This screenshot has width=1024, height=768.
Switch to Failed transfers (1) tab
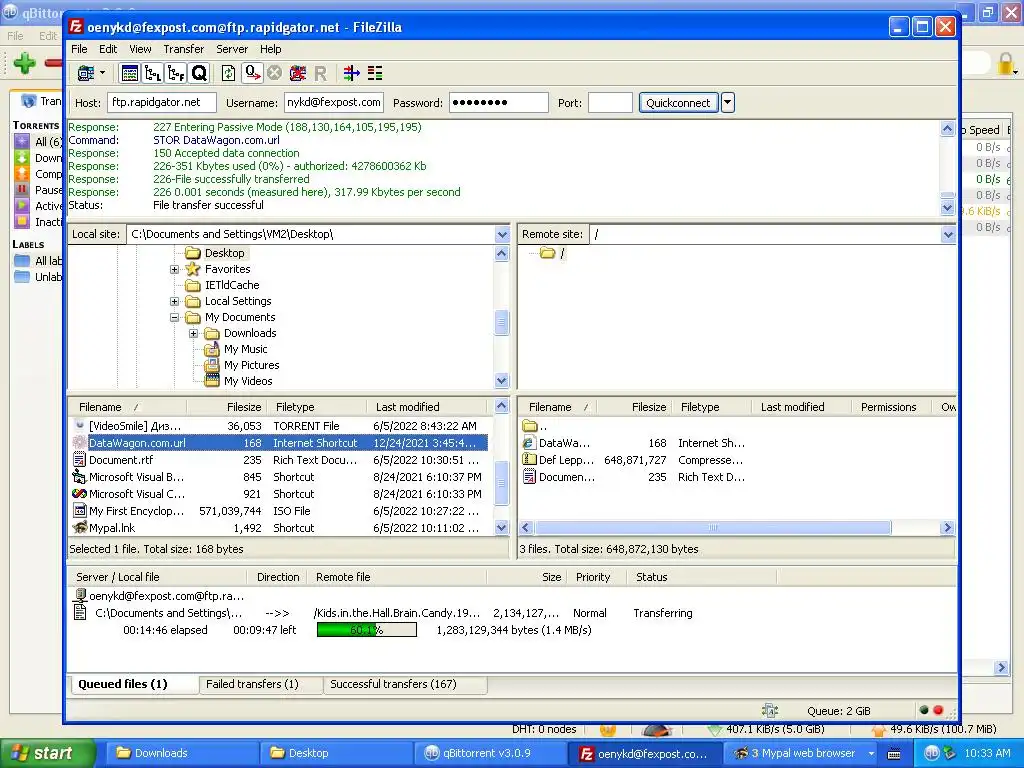[252, 684]
